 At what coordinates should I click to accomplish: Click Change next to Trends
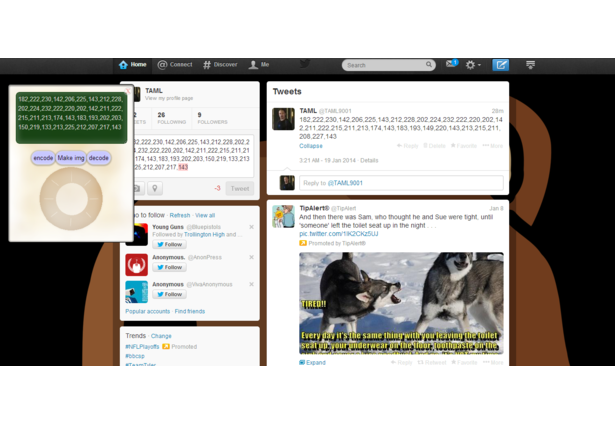161,336
